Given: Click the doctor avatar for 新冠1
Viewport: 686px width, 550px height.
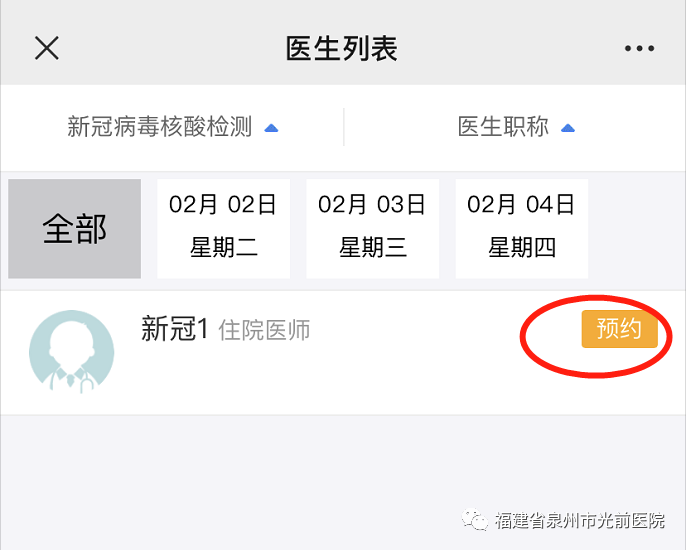Looking at the screenshot, I should pos(71,352).
